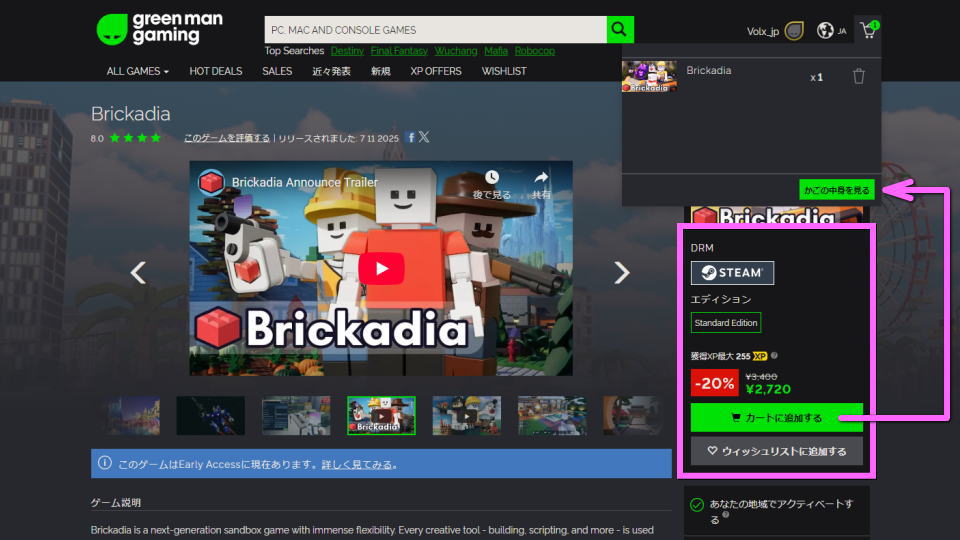Select the Standard Edition option
The height and width of the screenshot is (540, 960).
[726, 323]
